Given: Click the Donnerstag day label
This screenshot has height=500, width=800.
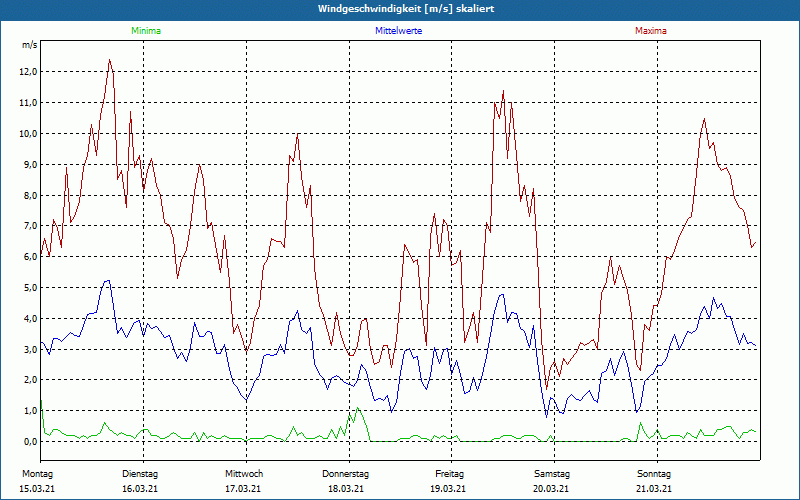Looking at the screenshot, I should click(x=345, y=474).
